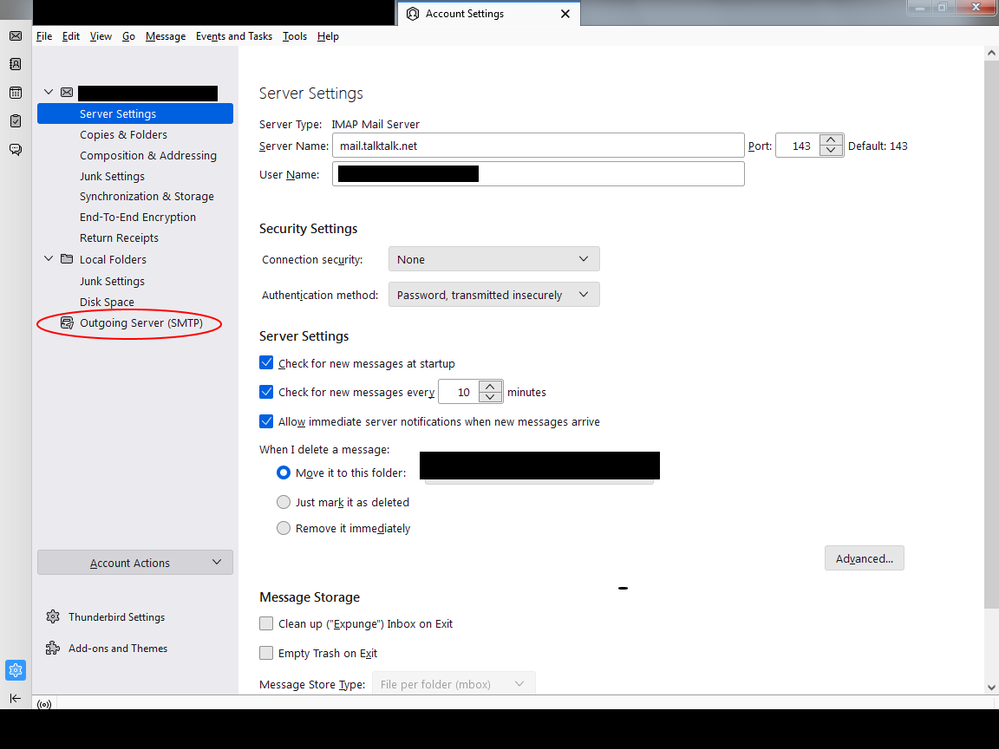999x749 pixels.
Task: Select Junk Settings under Local Folders
Action: click(112, 281)
